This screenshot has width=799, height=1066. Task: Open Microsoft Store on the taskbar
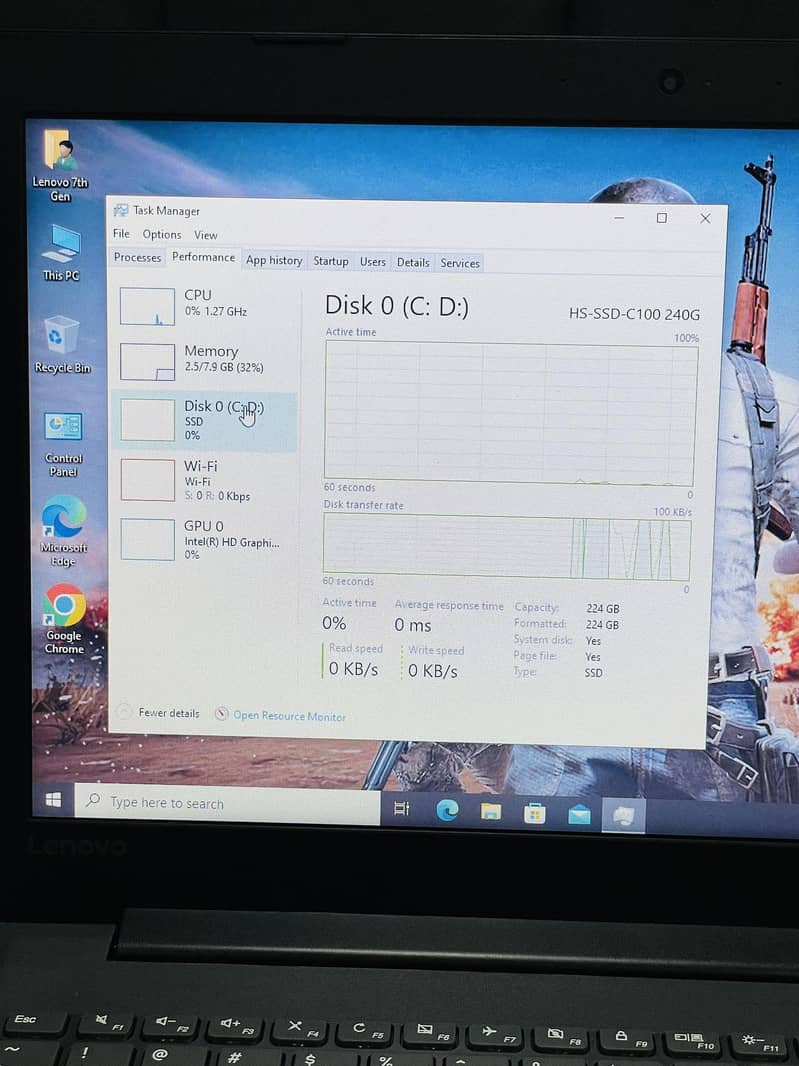pyautogui.click(x=535, y=814)
